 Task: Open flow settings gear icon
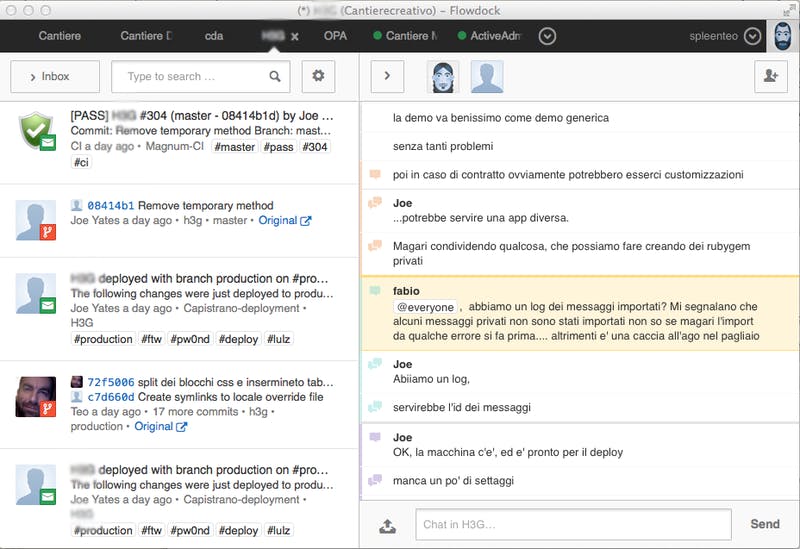(x=318, y=76)
